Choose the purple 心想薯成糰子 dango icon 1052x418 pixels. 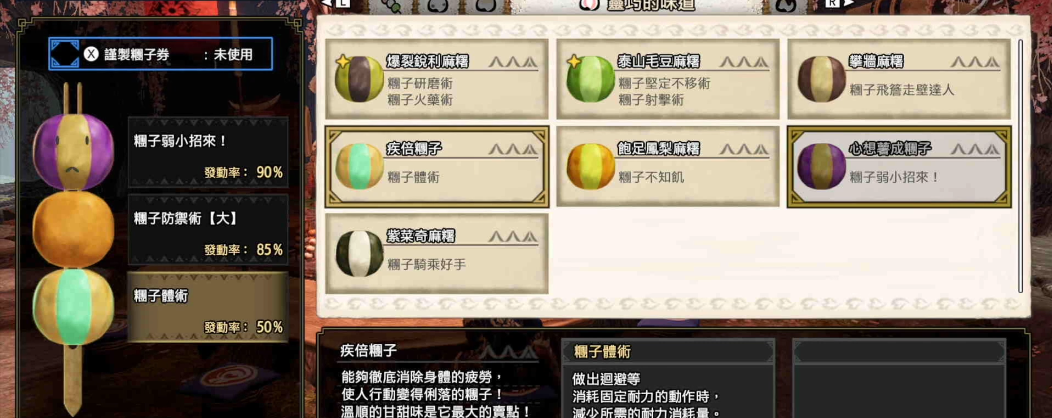tap(821, 166)
